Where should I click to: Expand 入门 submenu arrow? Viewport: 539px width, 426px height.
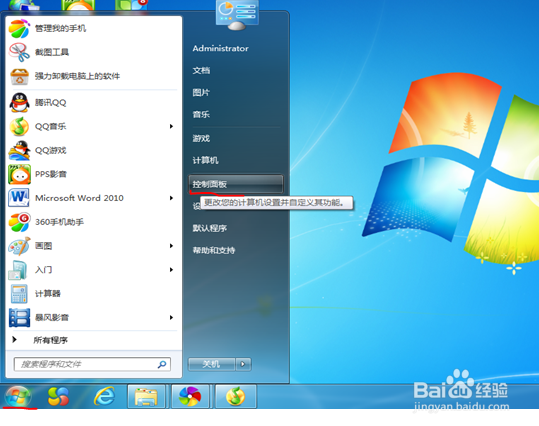[171, 270]
